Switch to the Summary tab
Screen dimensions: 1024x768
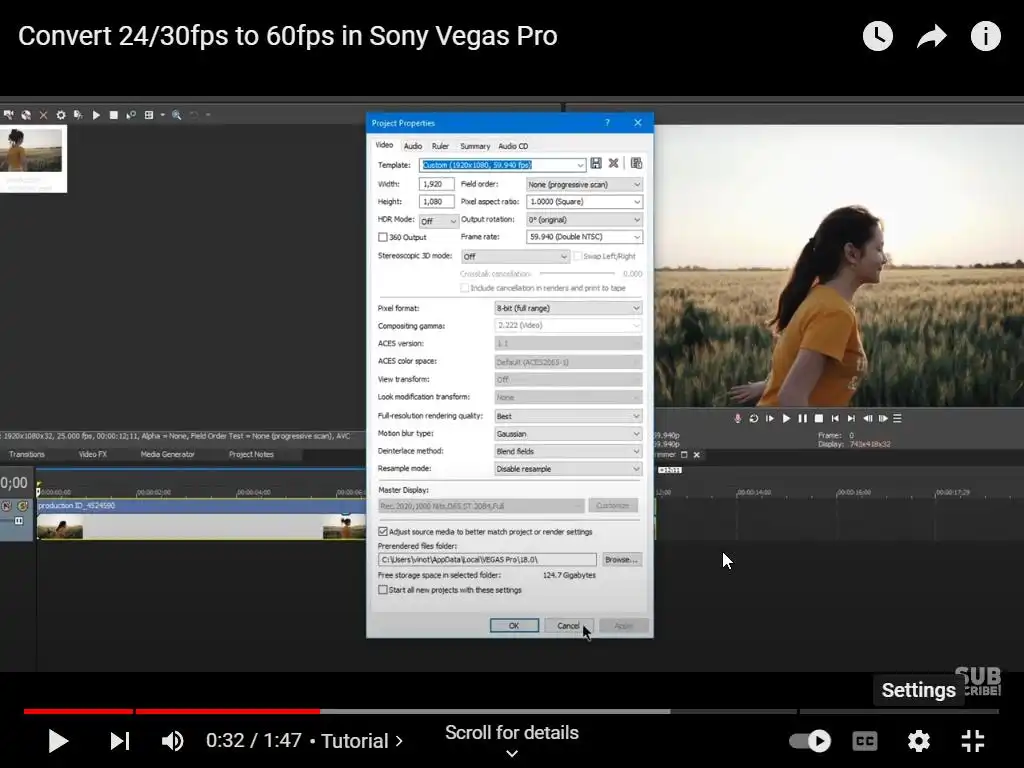[475, 146]
